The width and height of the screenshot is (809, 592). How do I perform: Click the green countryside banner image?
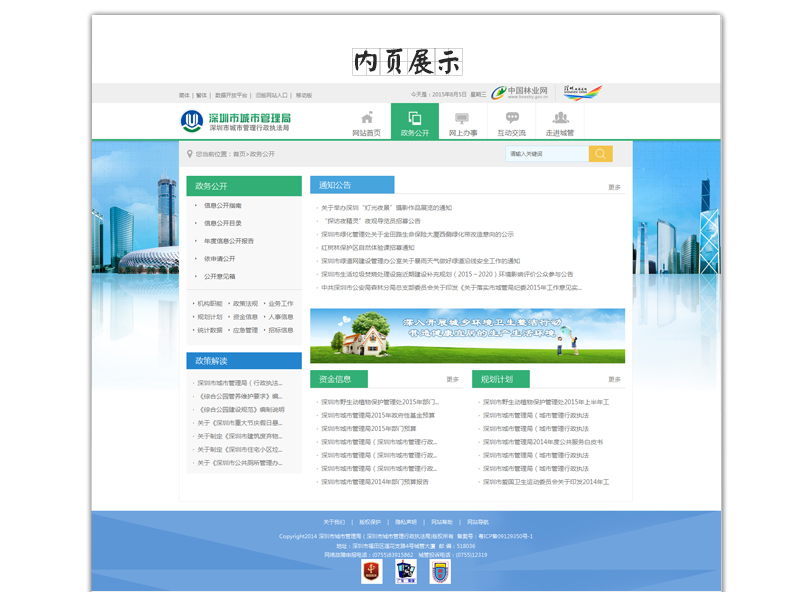(x=467, y=336)
